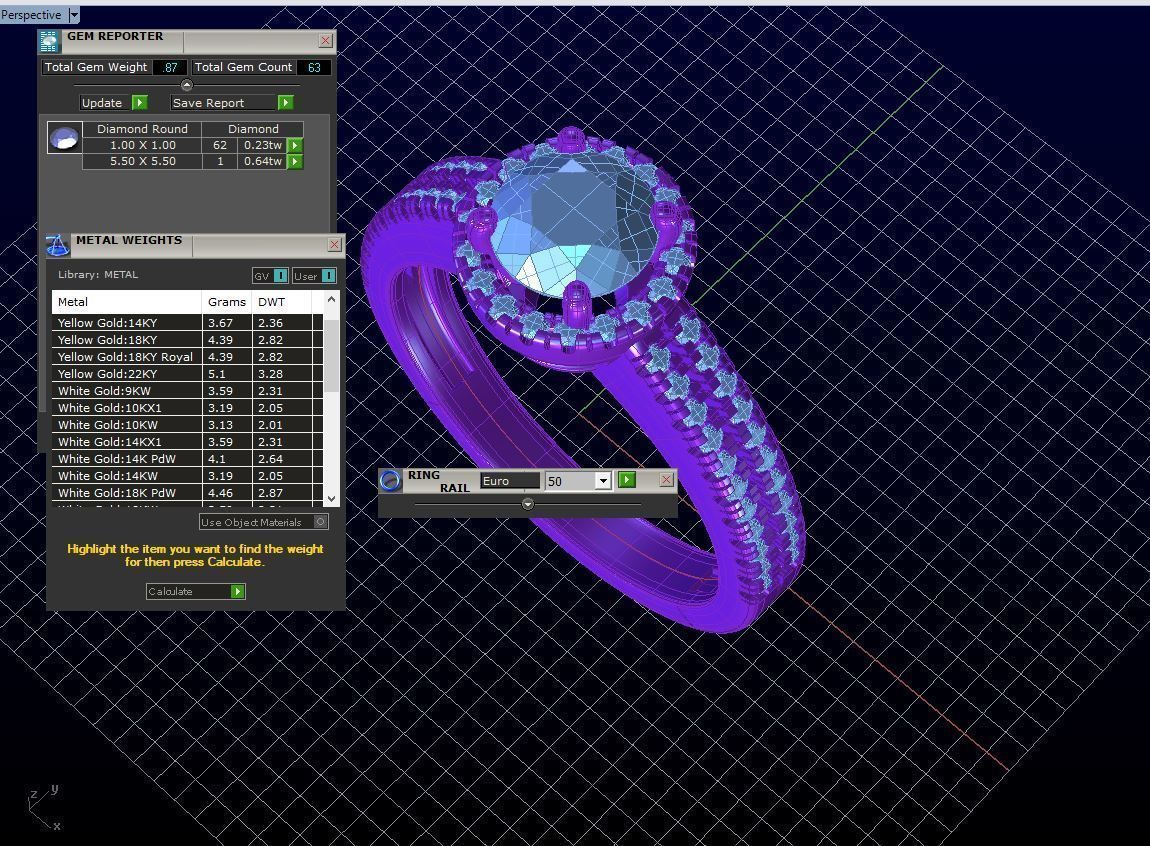Select the Yellow Gold:14KY row
This screenshot has width=1150, height=846.
click(187, 323)
